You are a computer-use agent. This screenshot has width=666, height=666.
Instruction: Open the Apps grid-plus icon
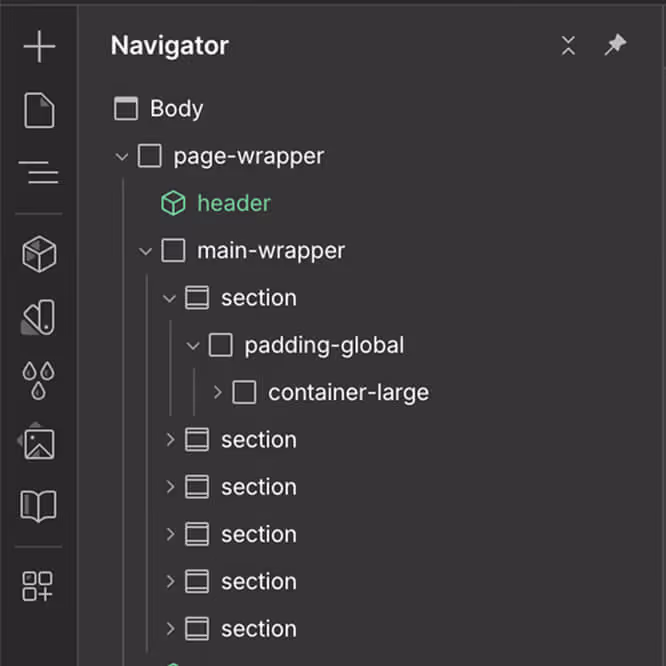tap(37, 586)
